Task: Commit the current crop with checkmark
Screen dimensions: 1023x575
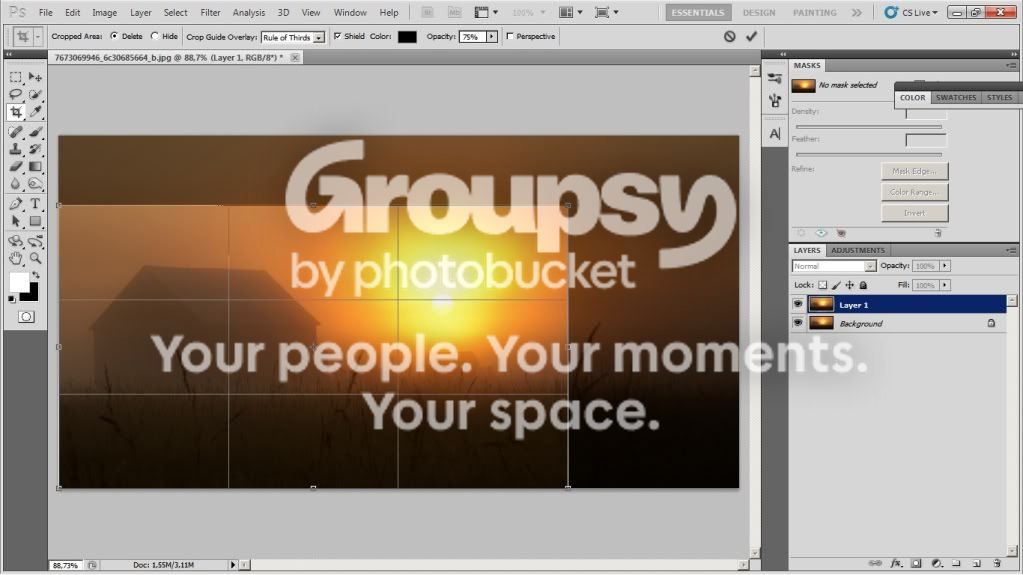Action: pyautogui.click(x=752, y=37)
